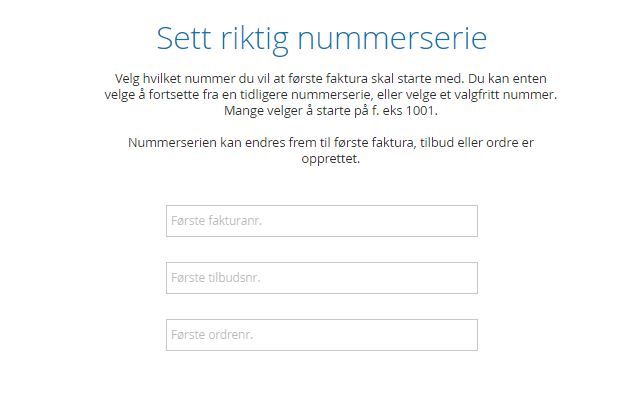Click the 'Sett riktig nummerserie' heading
Viewport: 627px width, 413px height.
[x=322, y=39]
